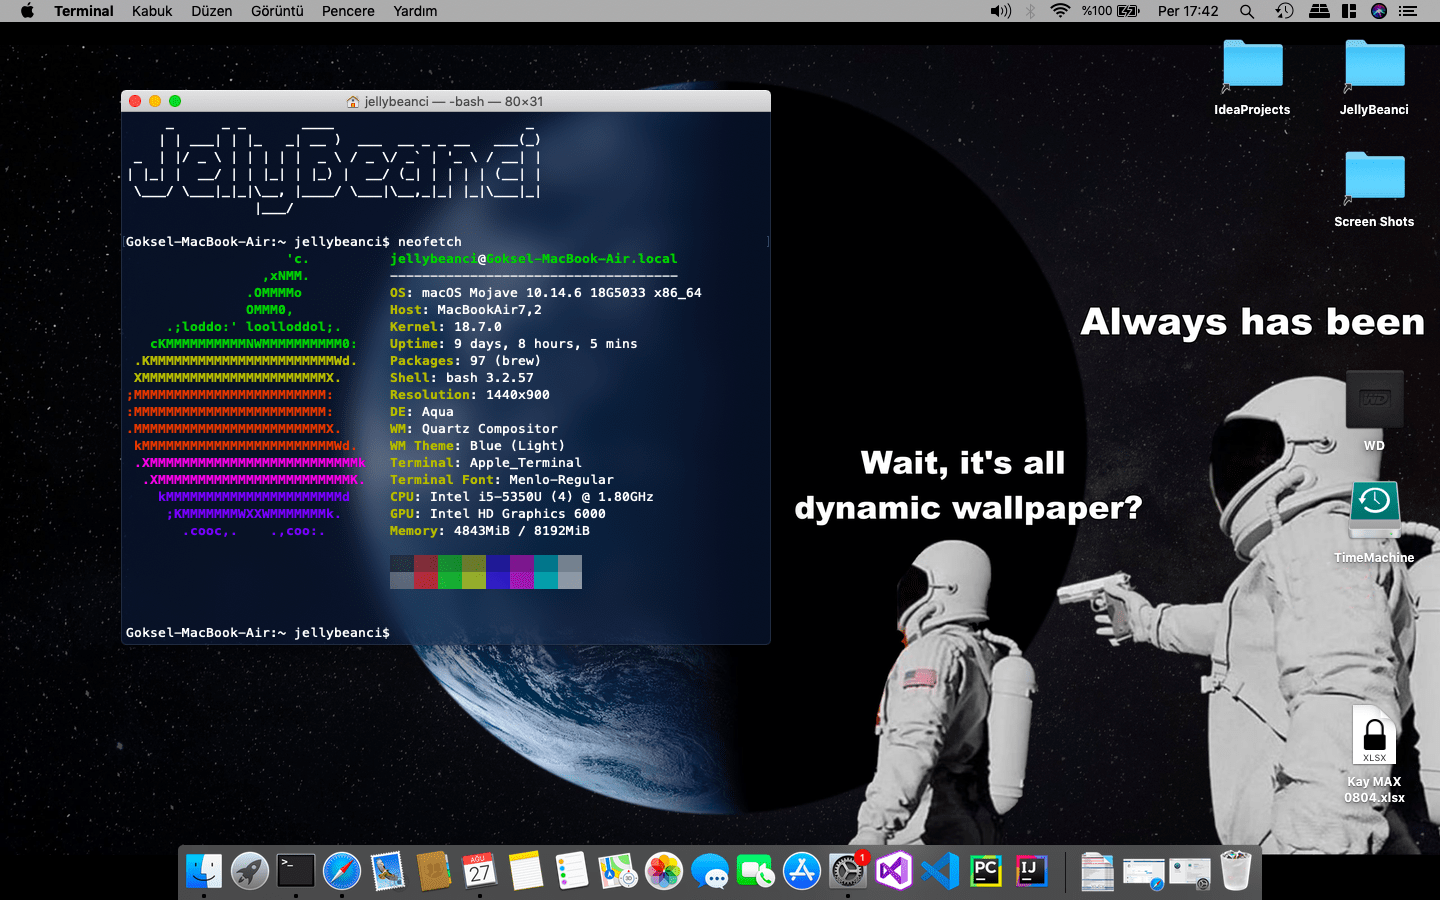This screenshot has height=900, width=1440.
Task: Click the %100 battery indicator
Action: point(1110,11)
